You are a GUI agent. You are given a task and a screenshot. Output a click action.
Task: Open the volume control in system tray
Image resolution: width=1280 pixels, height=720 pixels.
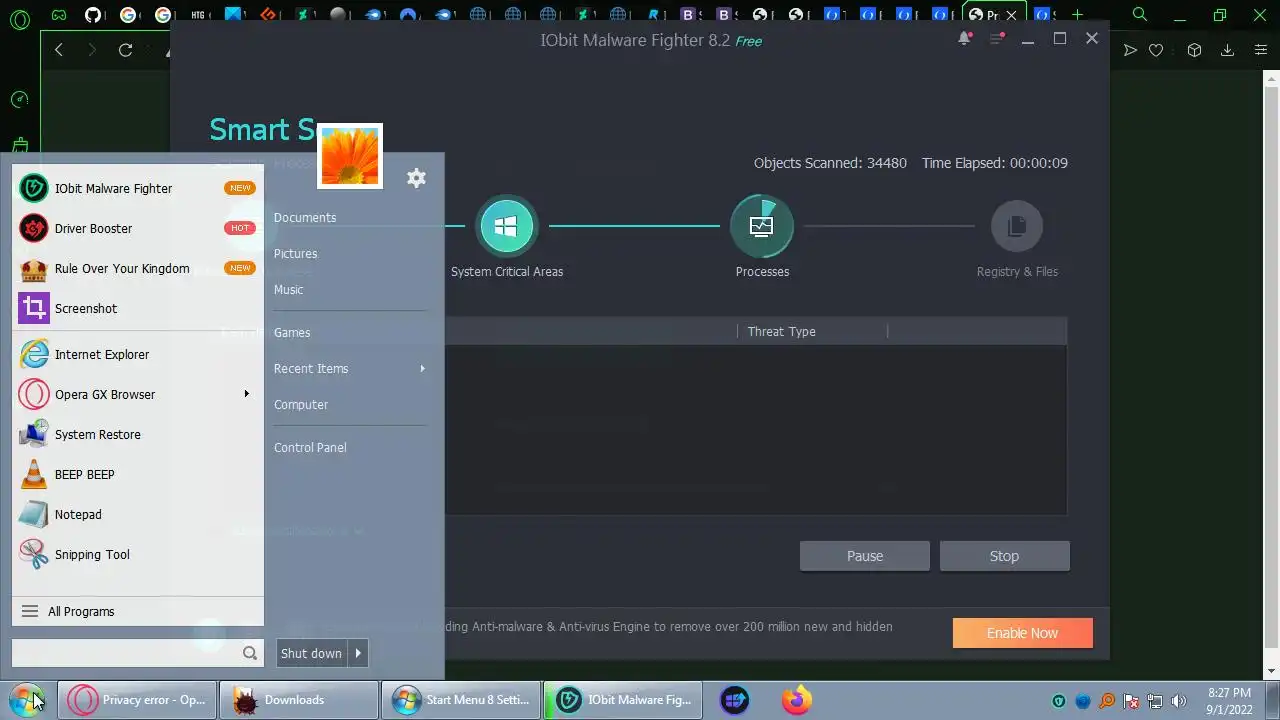click(1179, 701)
